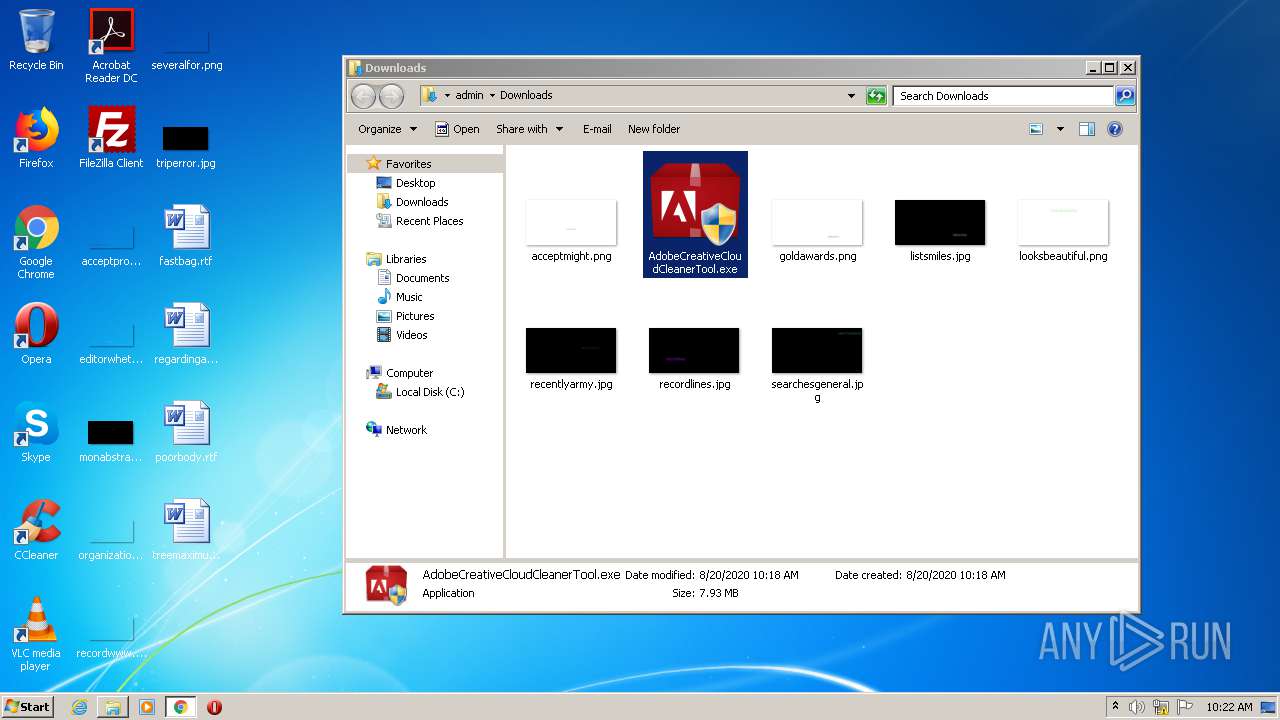The height and width of the screenshot is (720, 1280).
Task: Click the taskbar clock 10:22 AM
Action: coord(1229,707)
